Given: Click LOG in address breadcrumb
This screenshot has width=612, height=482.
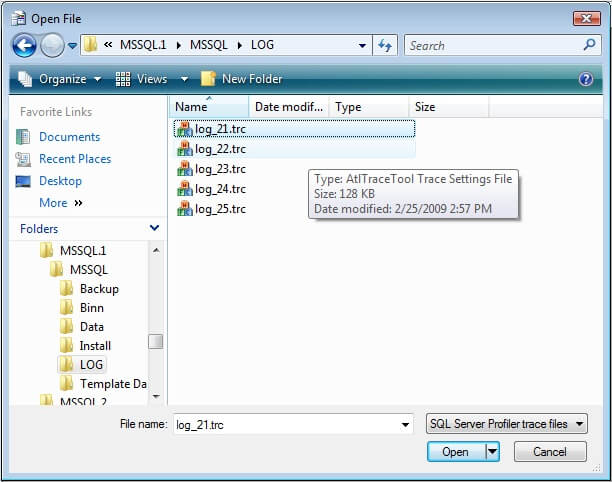Looking at the screenshot, I should 262,45.
